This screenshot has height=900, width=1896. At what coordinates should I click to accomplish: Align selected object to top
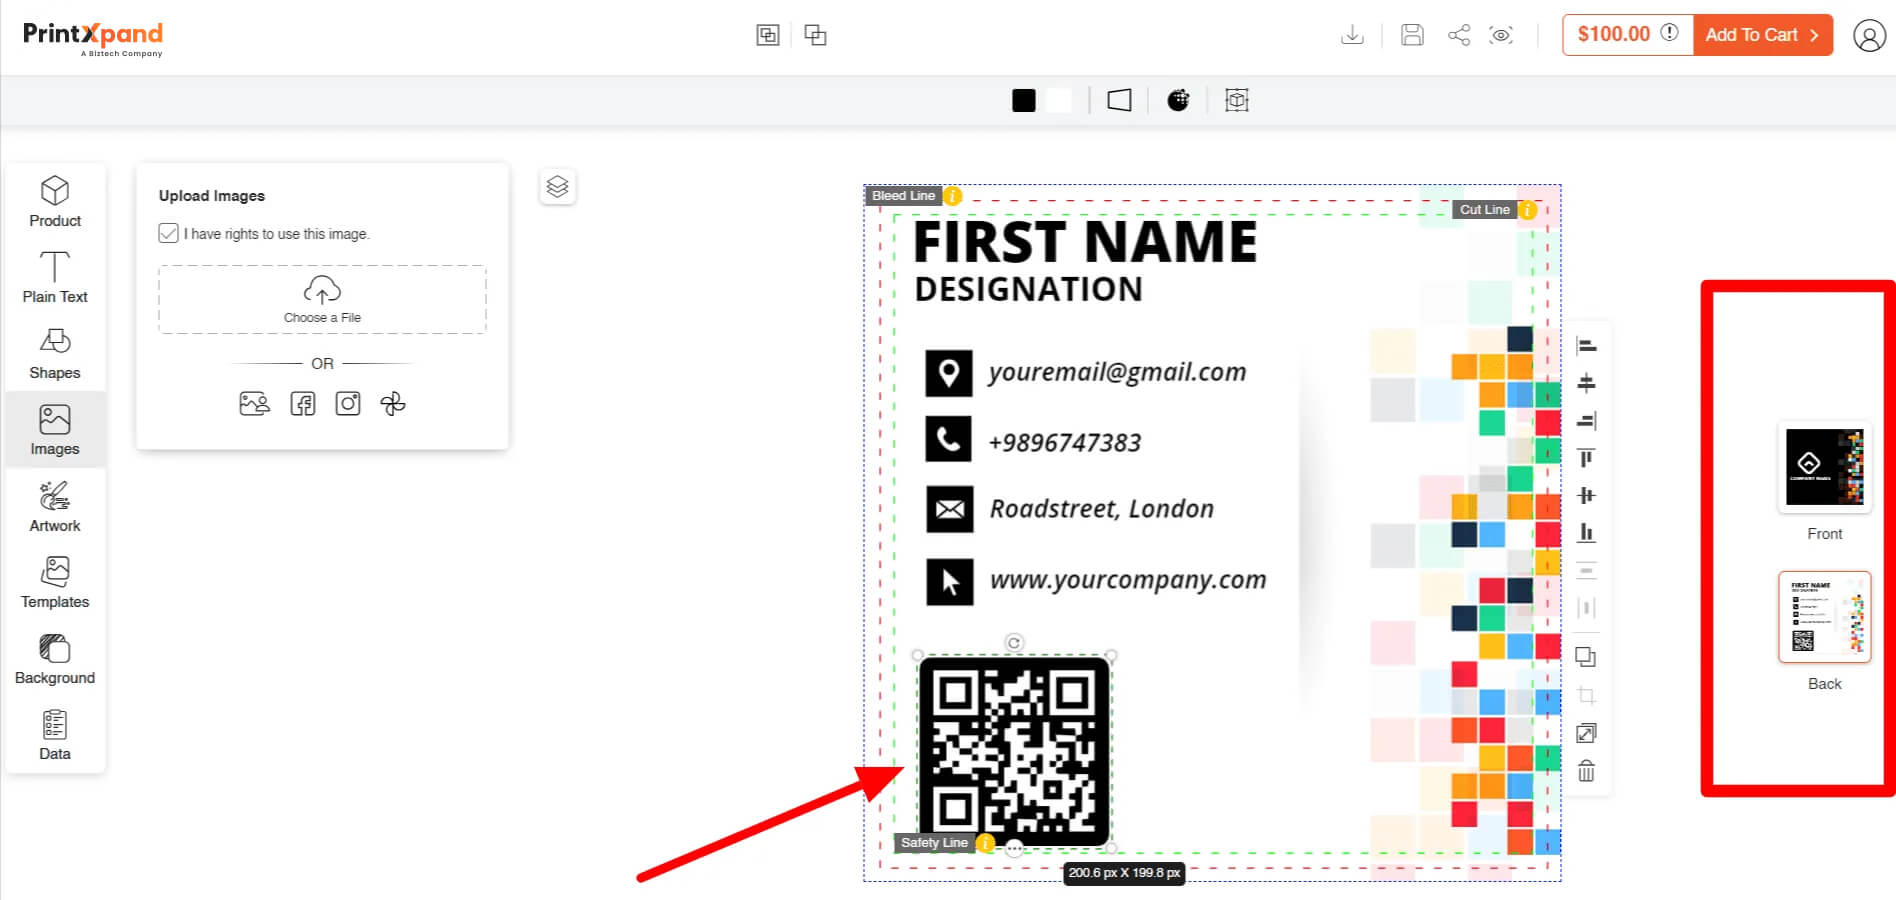click(x=1586, y=458)
